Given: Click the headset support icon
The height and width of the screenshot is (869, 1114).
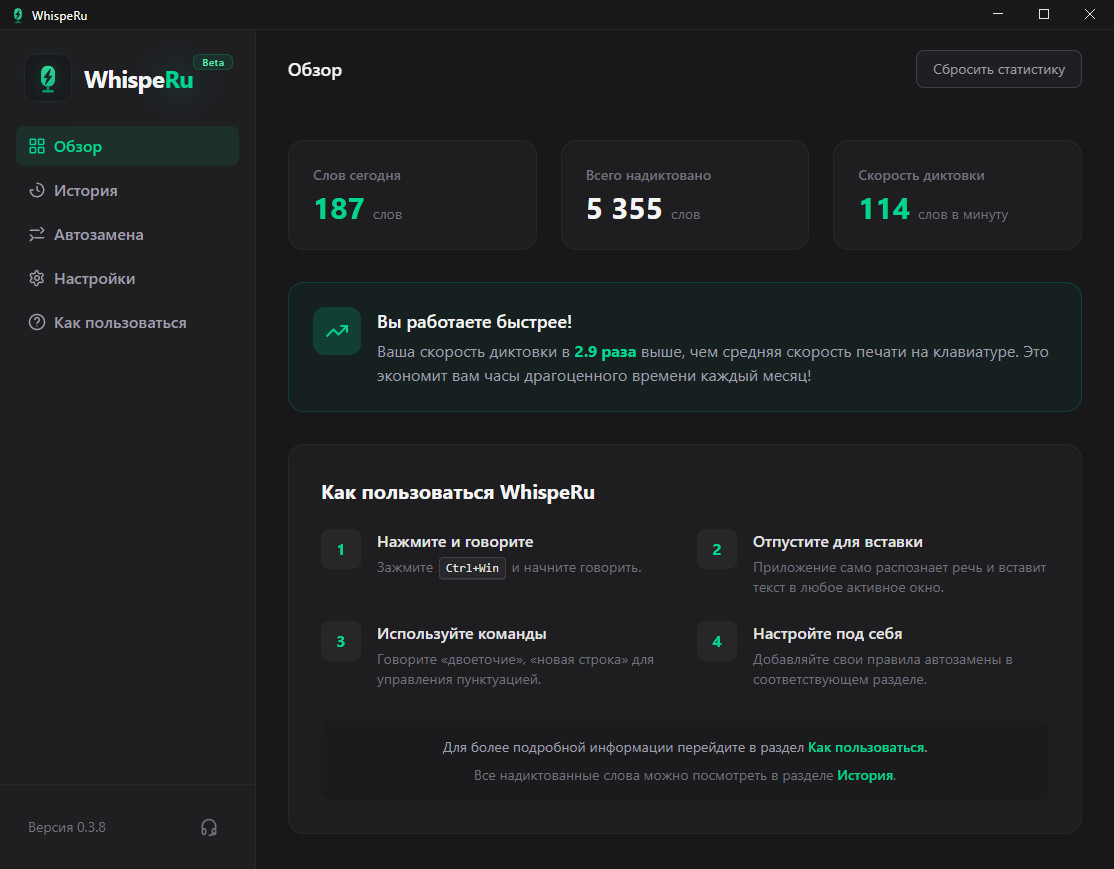Looking at the screenshot, I should coord(209,827).
